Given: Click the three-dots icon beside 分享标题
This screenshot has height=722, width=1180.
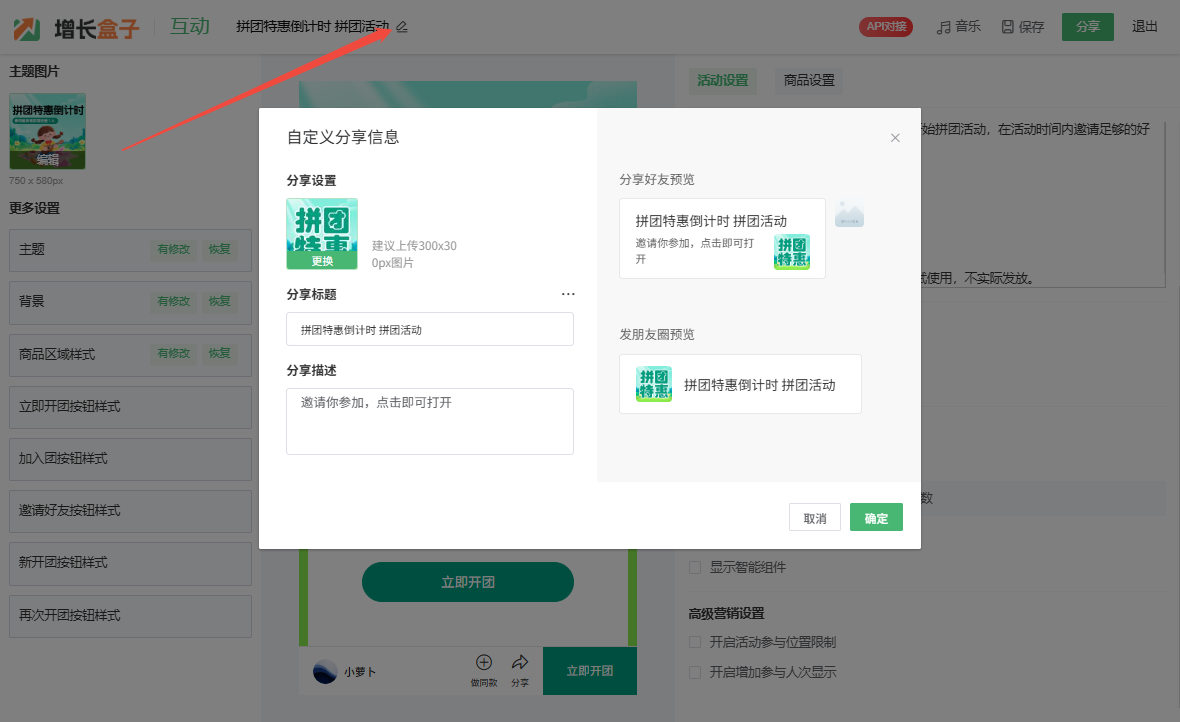Looking at the screenshot, I should tap(568, 294).
